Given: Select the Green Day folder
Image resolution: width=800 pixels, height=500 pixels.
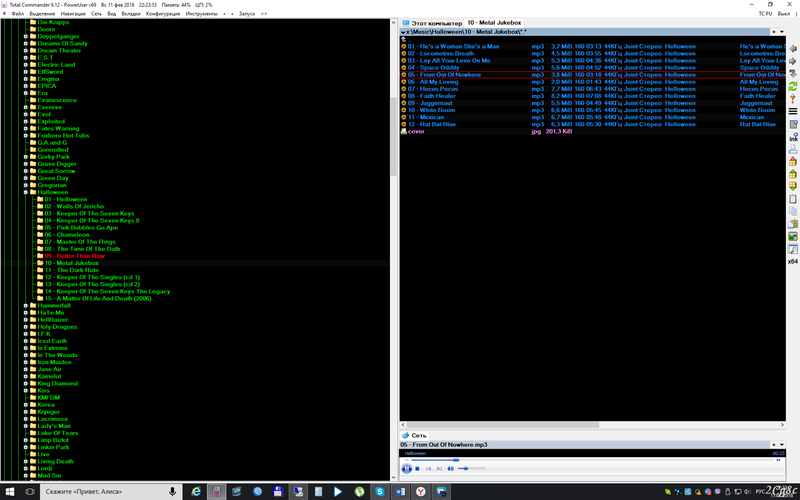Looking at the screenshot, I should coord(53,178).
